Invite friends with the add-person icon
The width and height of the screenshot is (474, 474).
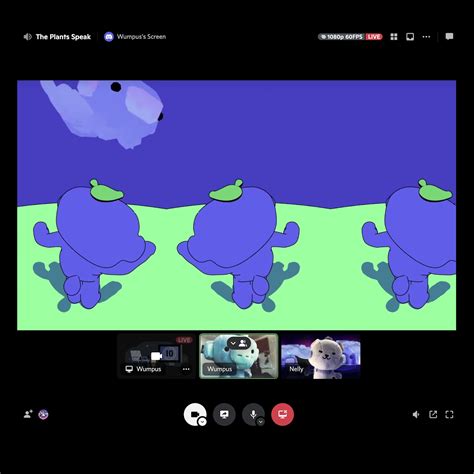point(28,414)
